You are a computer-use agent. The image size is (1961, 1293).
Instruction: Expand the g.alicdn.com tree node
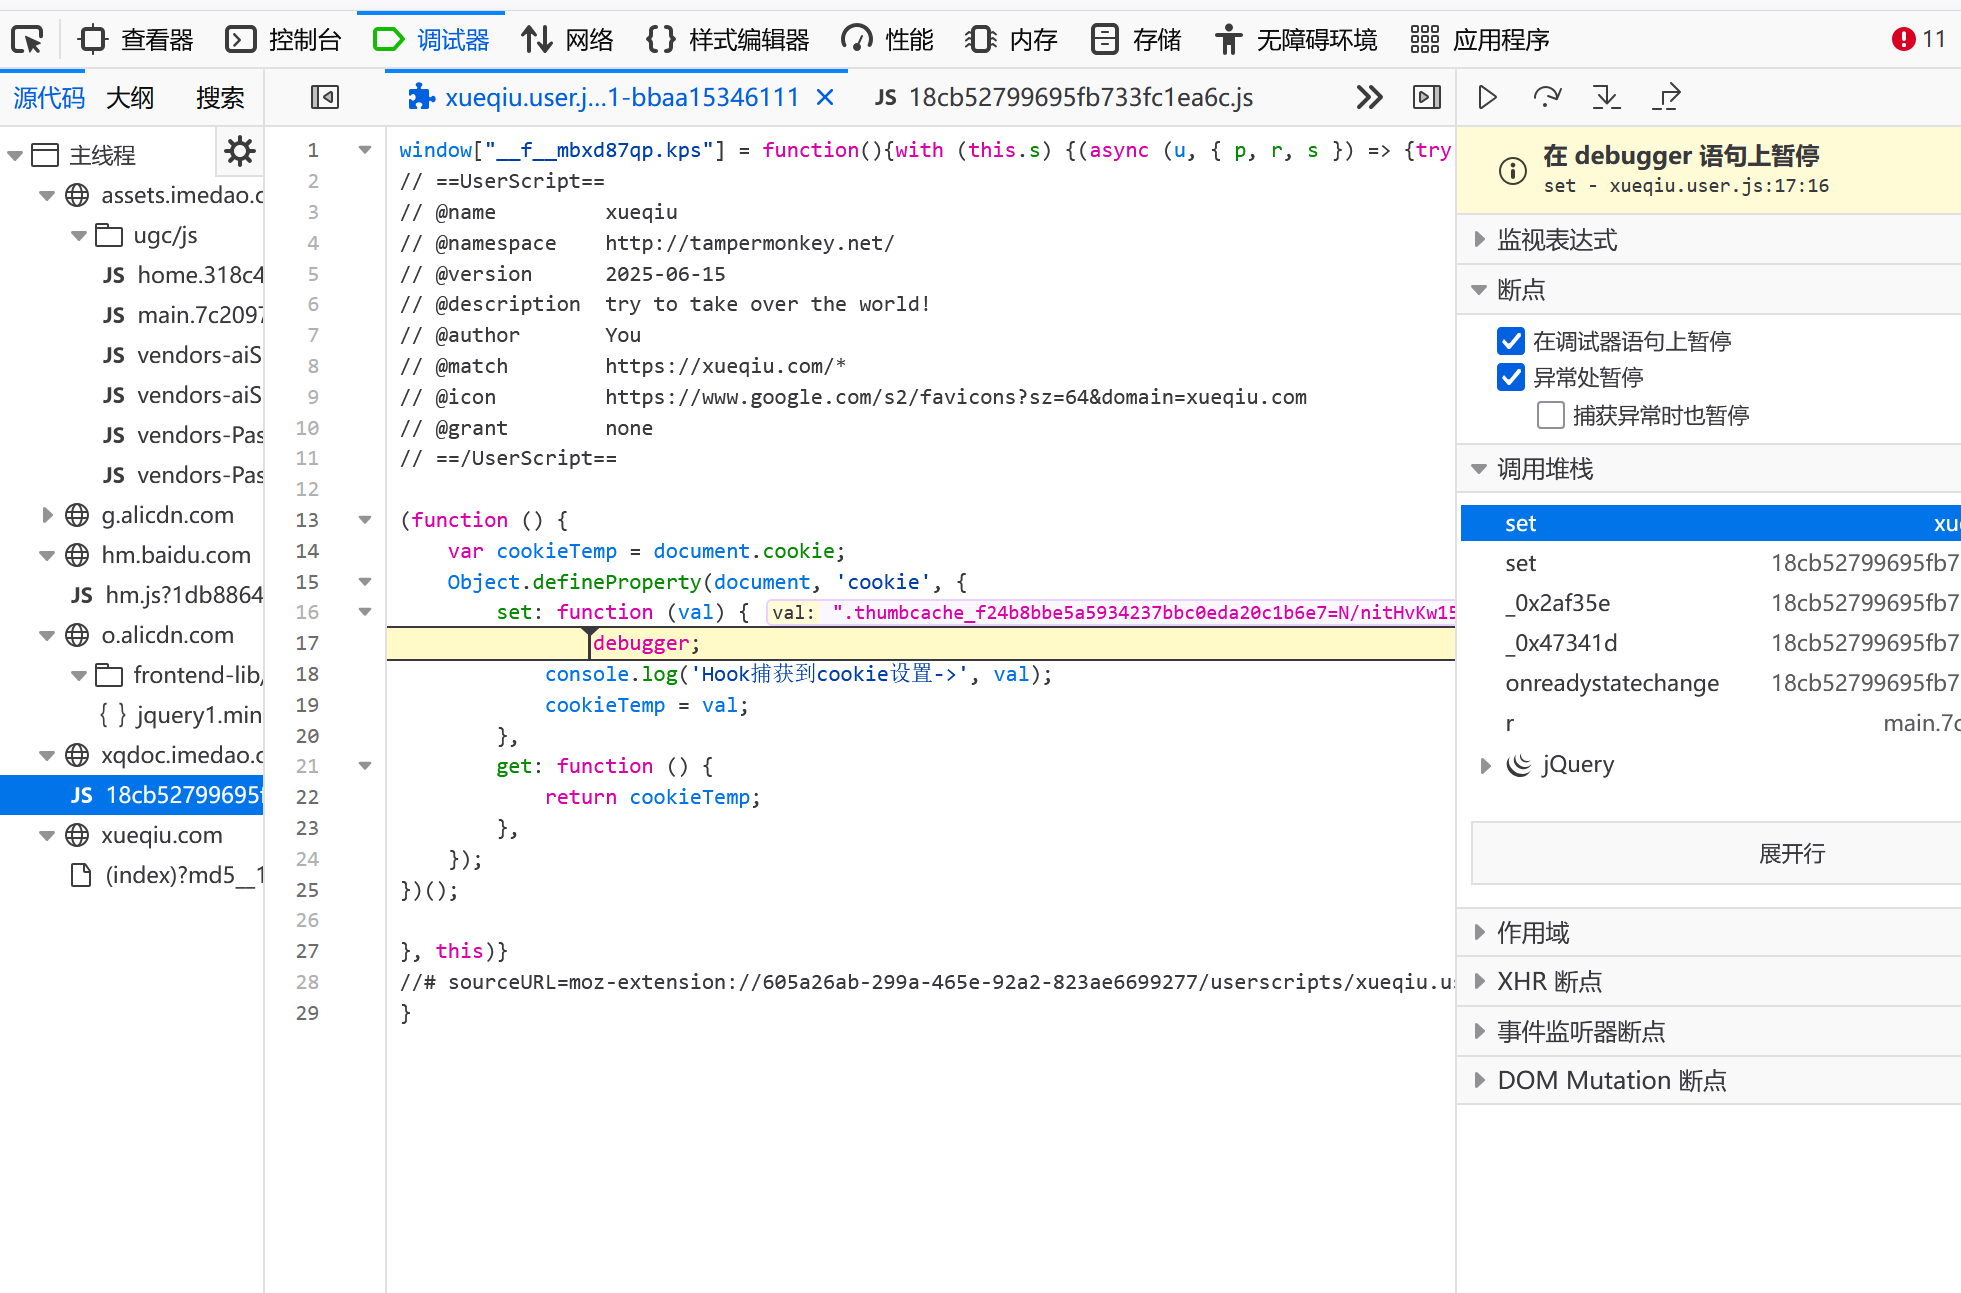click(x=47, y=515)
